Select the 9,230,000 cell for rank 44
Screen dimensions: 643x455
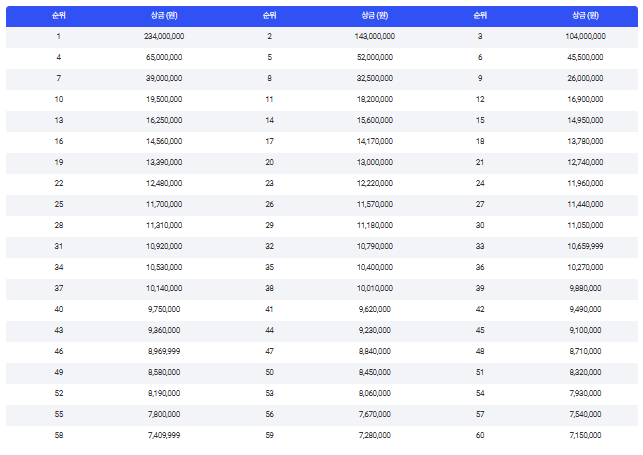pos(375,330)
